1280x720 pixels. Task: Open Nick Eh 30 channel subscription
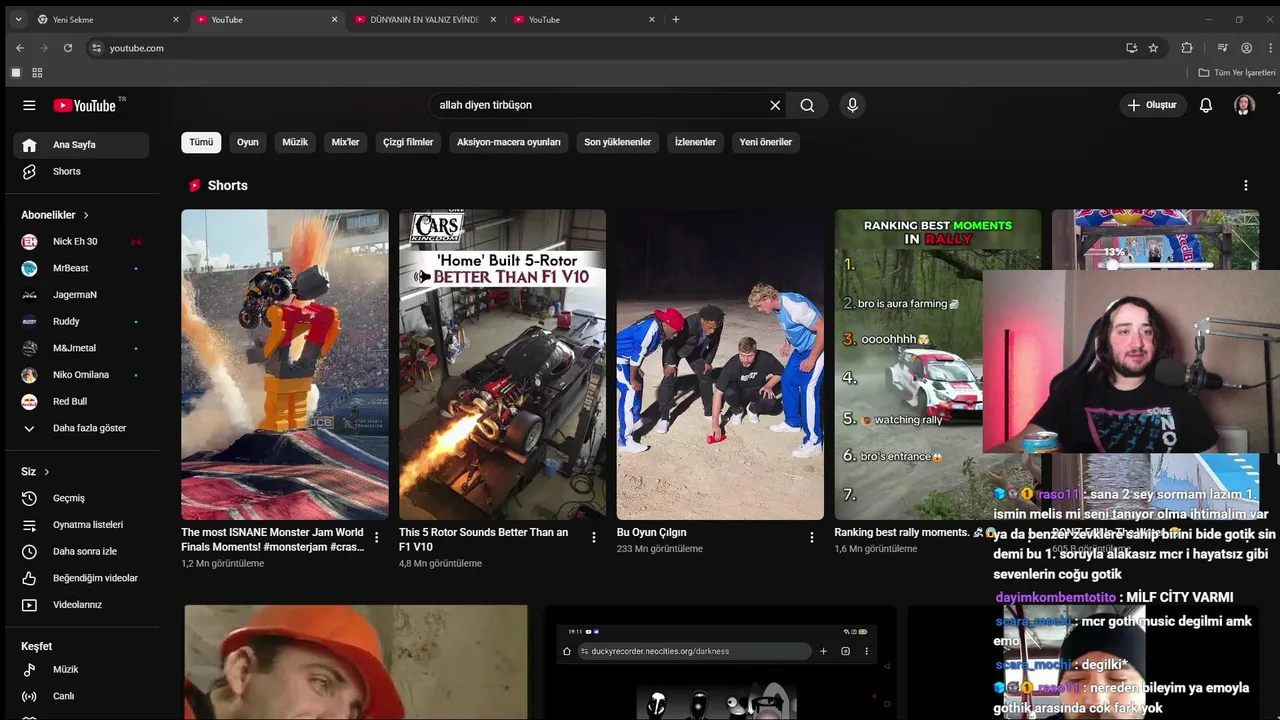[x=81, y=241]
